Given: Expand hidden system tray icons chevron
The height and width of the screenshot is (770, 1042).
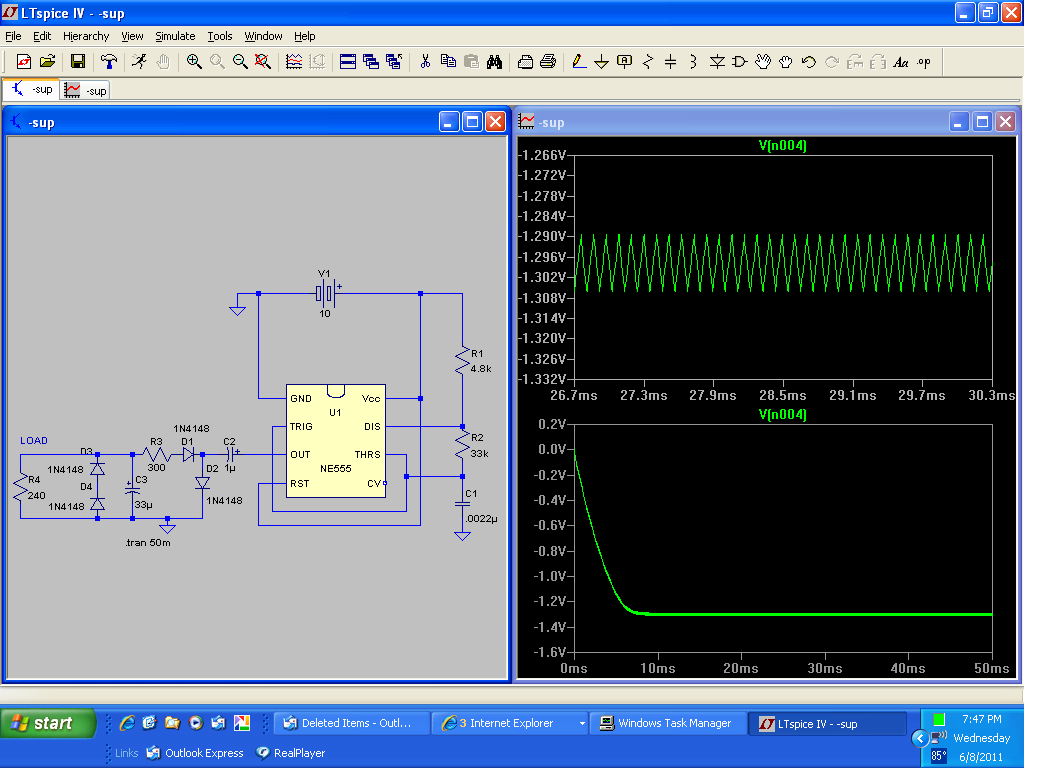Looking at the screenshot, I should click(920, 738).
